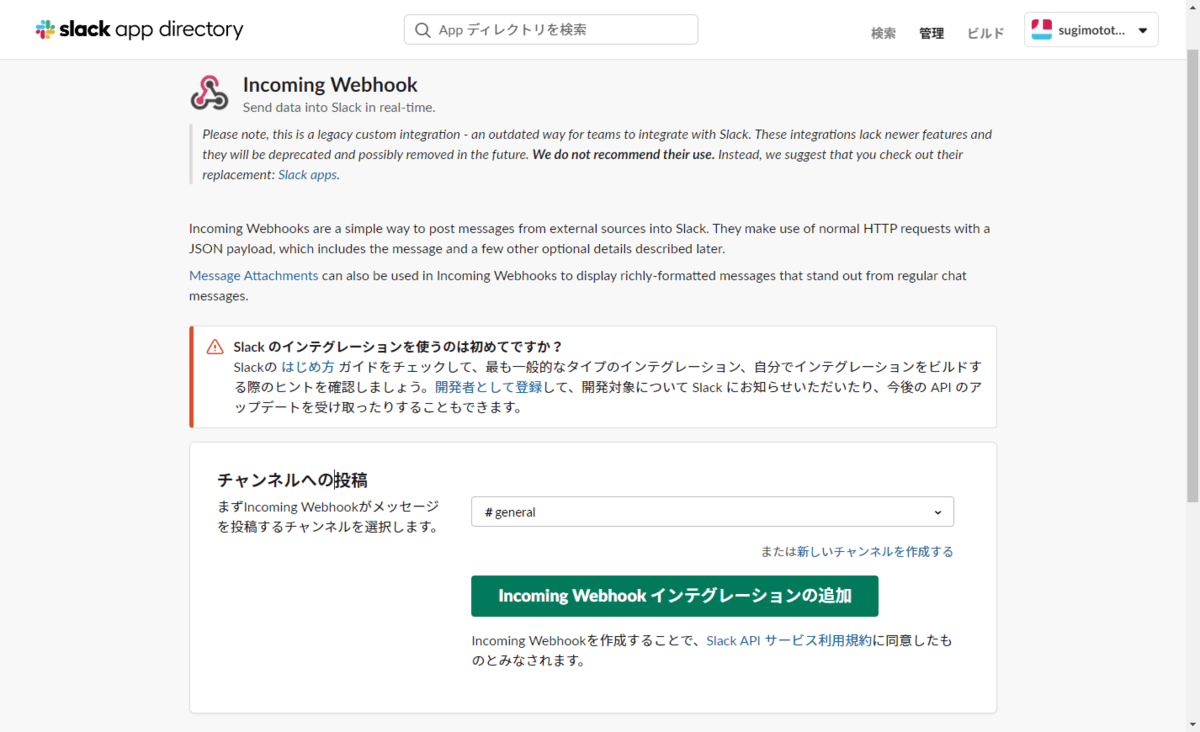The width and height of the screenshot is (1200, 732).
Task: Click 'Send data into Slack in real-time.' text
Action: (x=339, y=107)
